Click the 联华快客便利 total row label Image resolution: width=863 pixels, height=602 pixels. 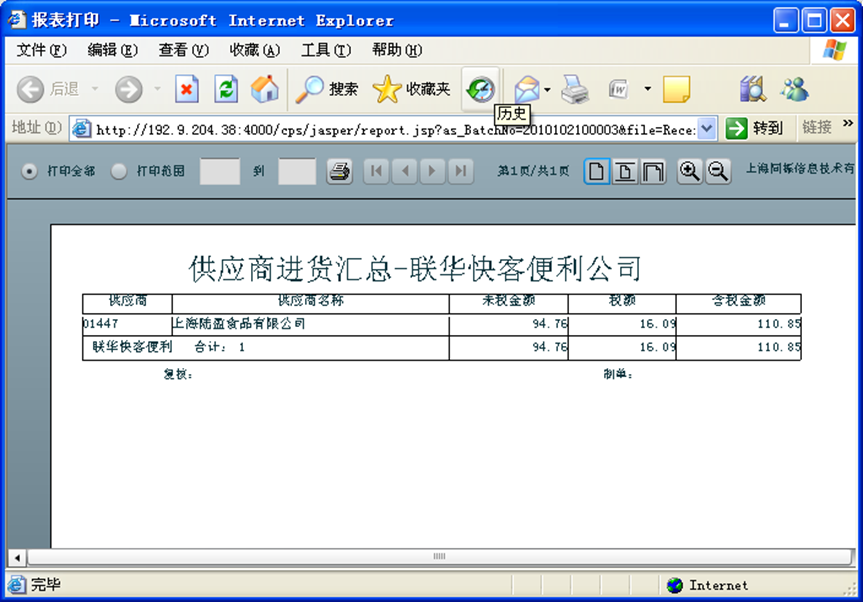132,347
